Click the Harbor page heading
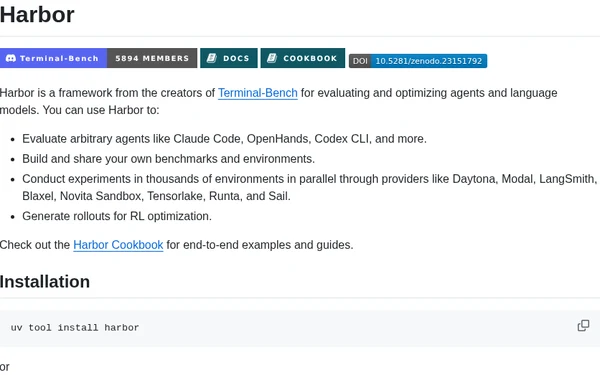 coord(37,15)
